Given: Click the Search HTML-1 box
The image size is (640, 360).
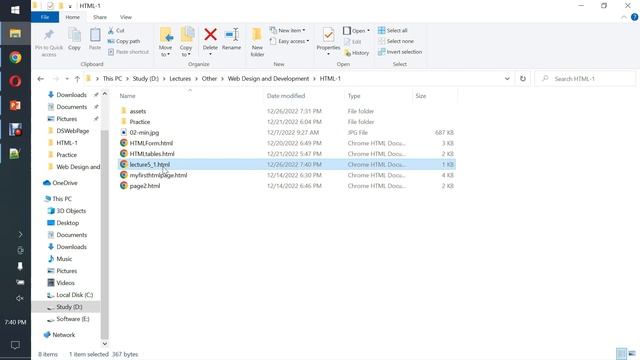Looking at the screenshot, I should click(585, 79).
